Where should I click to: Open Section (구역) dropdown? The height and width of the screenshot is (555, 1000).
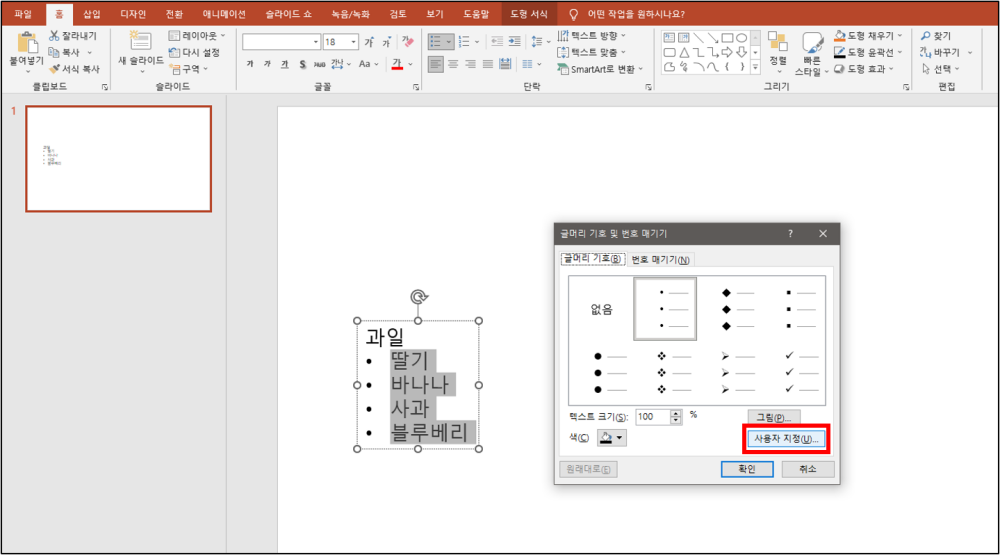(189, 69)
